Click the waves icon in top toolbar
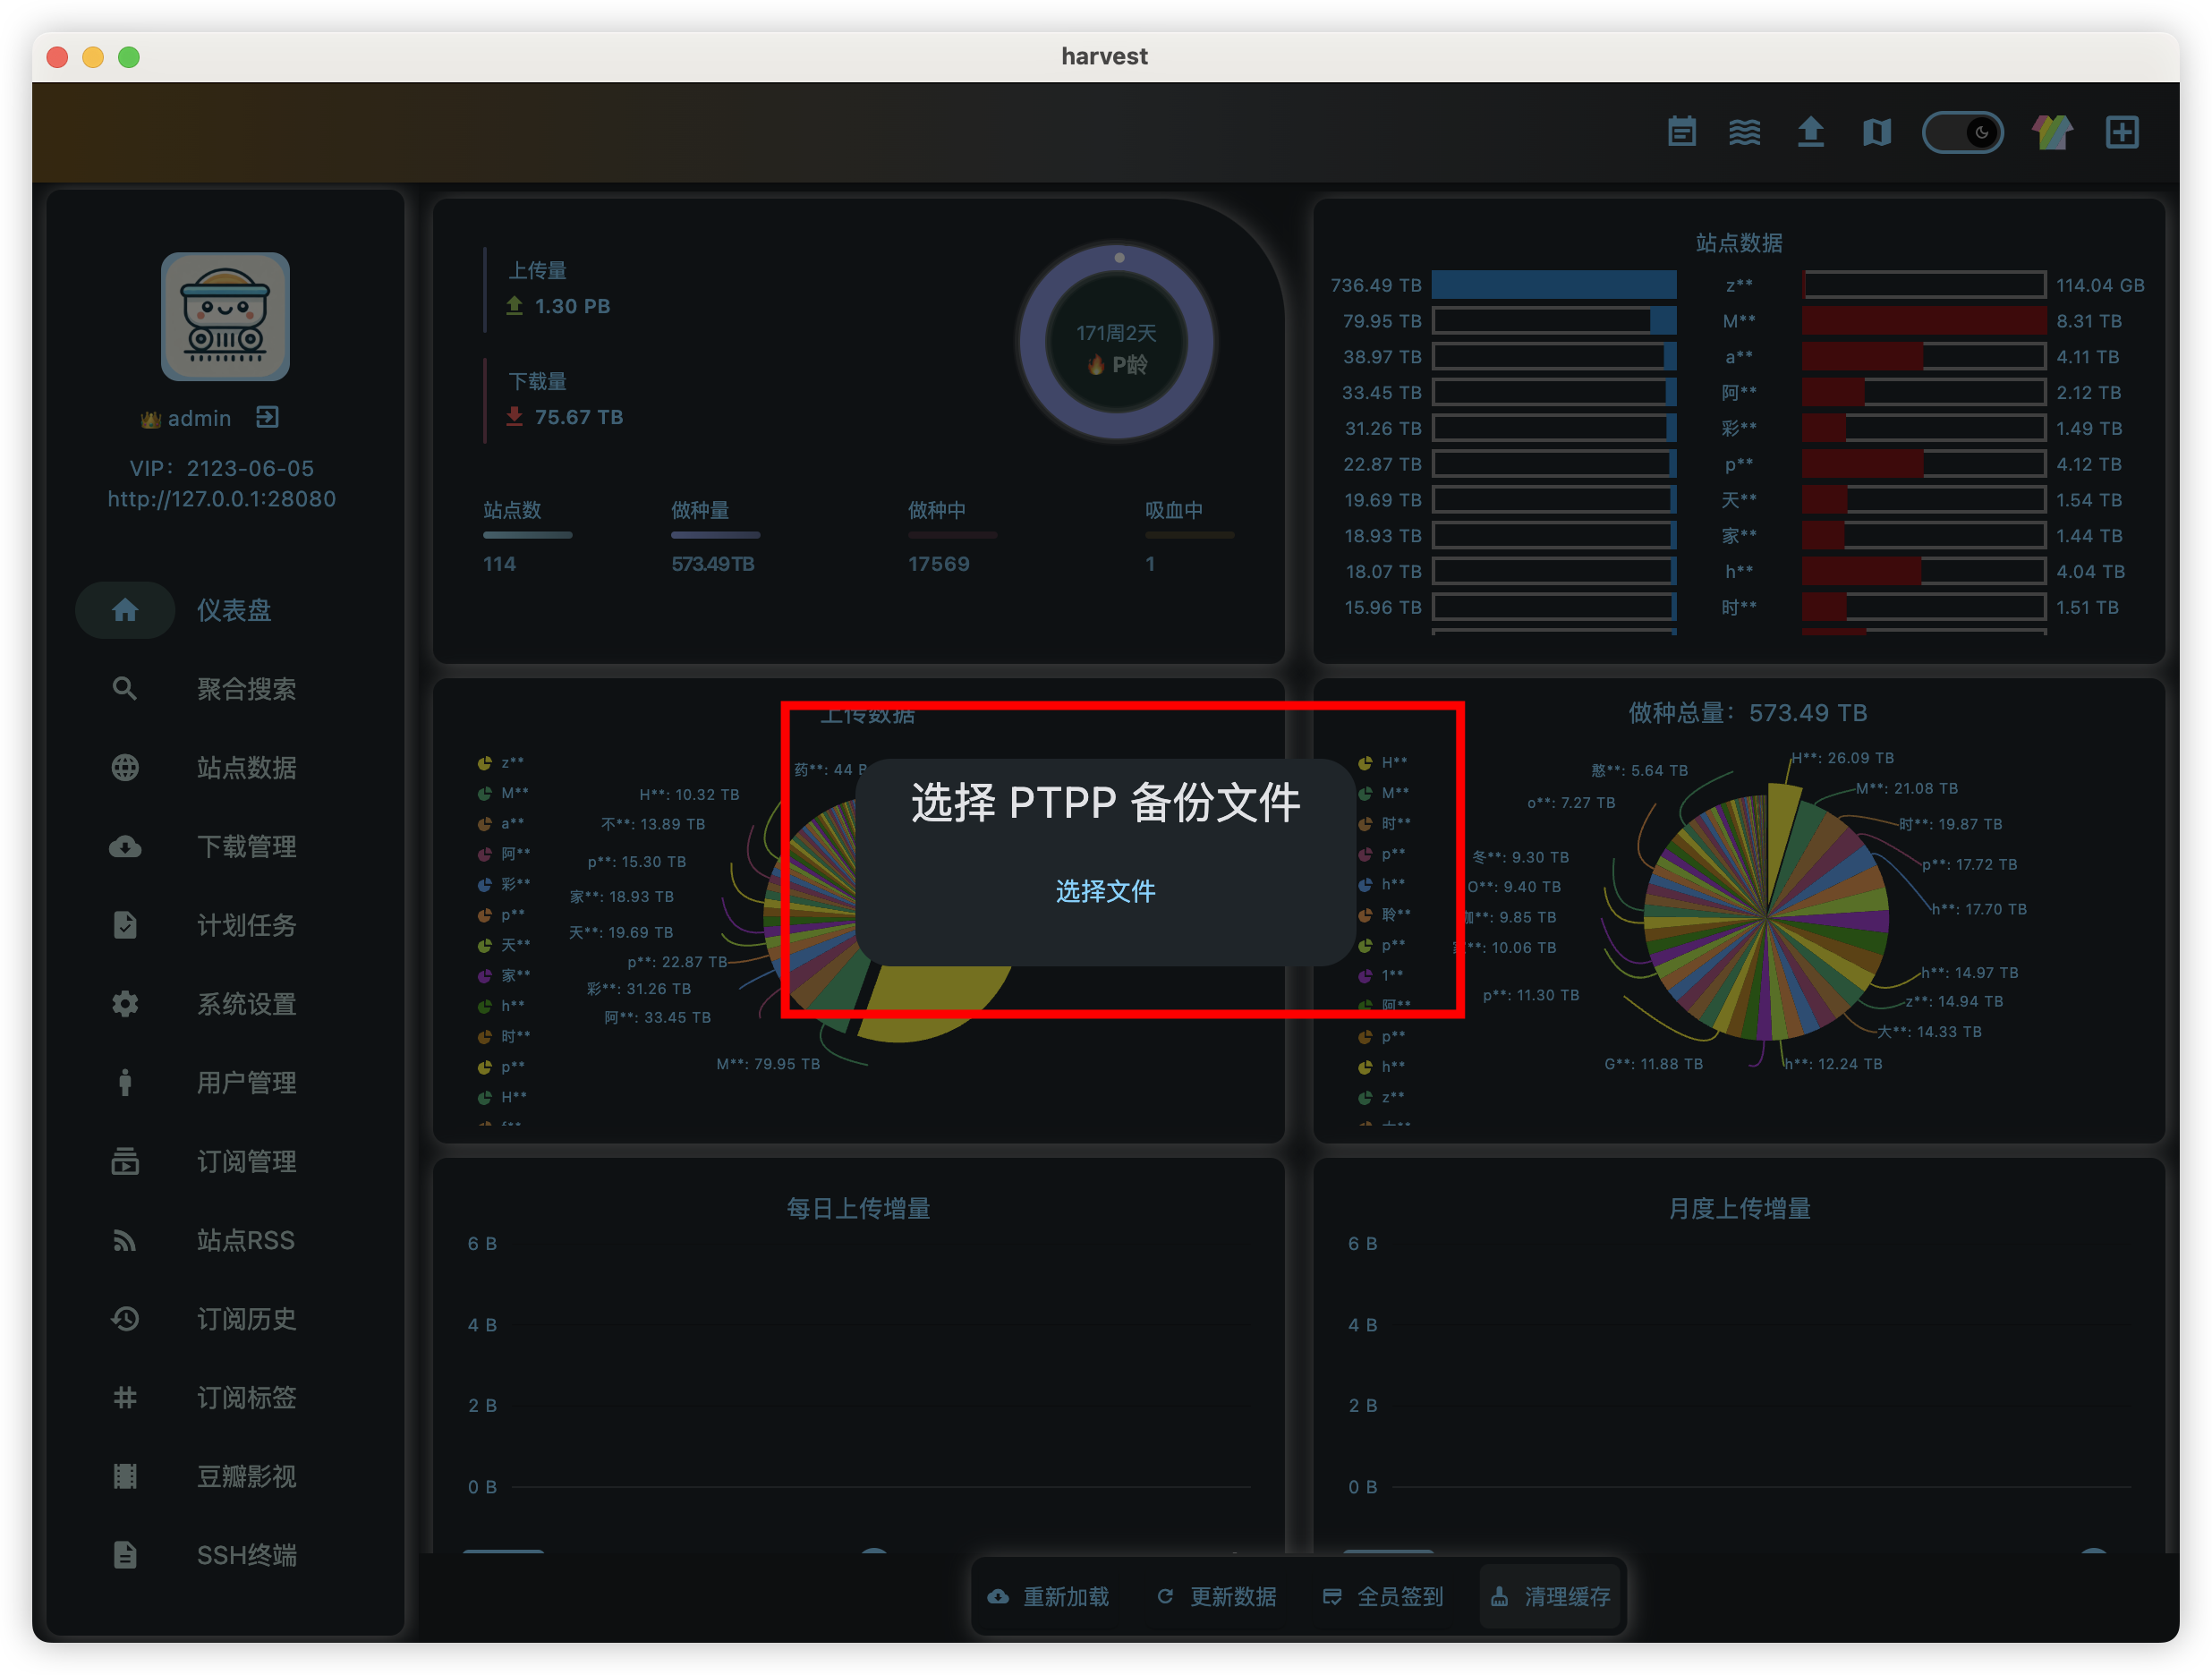This screenshot has width=2212, height=1675. point(1744,132)
